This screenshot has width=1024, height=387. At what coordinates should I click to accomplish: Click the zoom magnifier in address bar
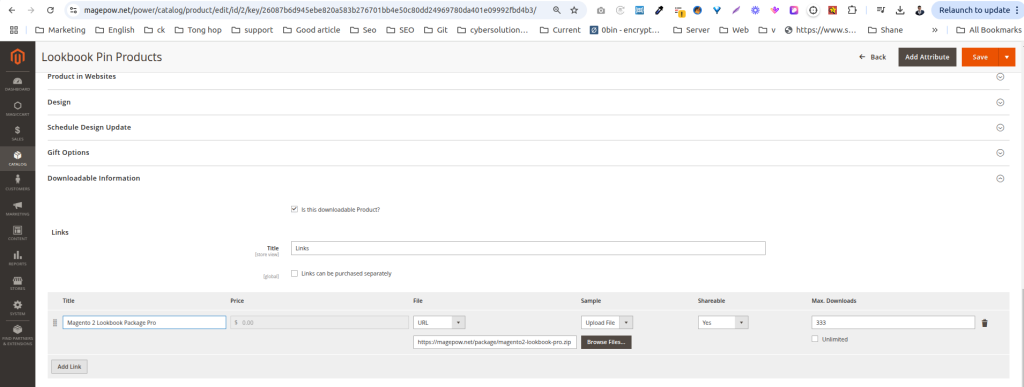[556, 10]
